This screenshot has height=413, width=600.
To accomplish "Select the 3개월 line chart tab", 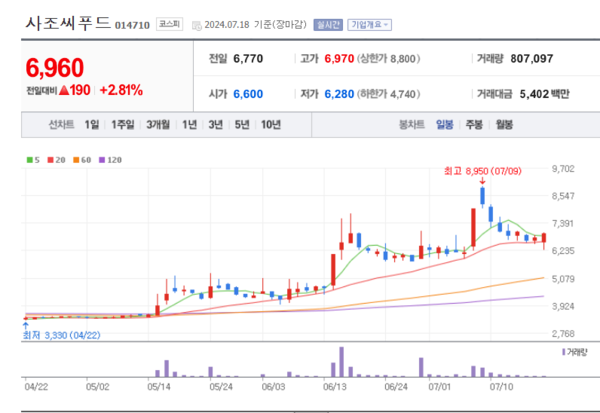I will (158, 124).
